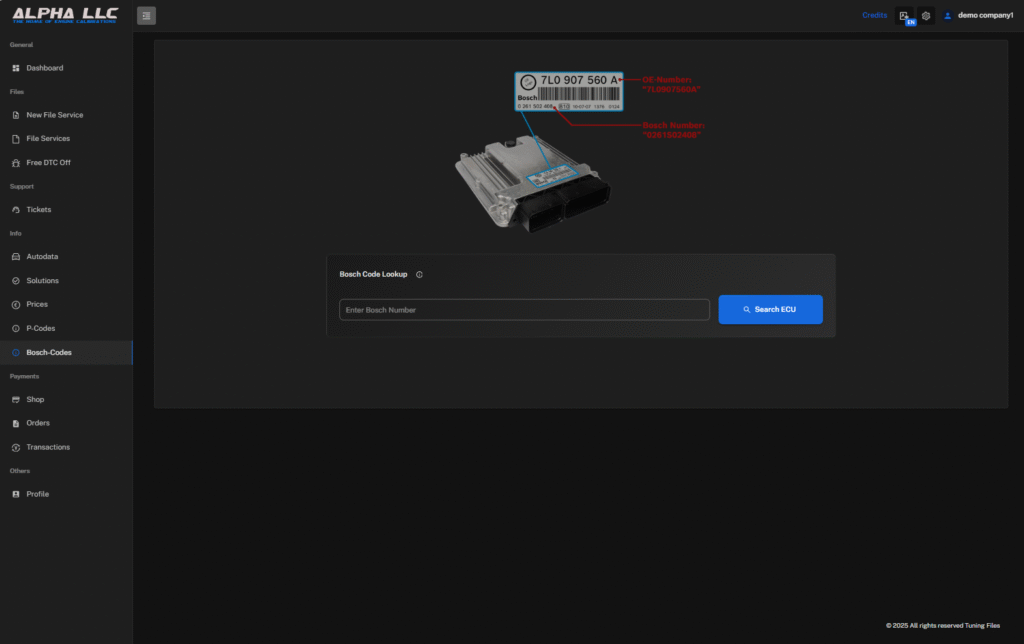Screen dimensions: 1024x644
Task: Select Bosch-Codes in the sidebar
Action: tap(66, 353)
